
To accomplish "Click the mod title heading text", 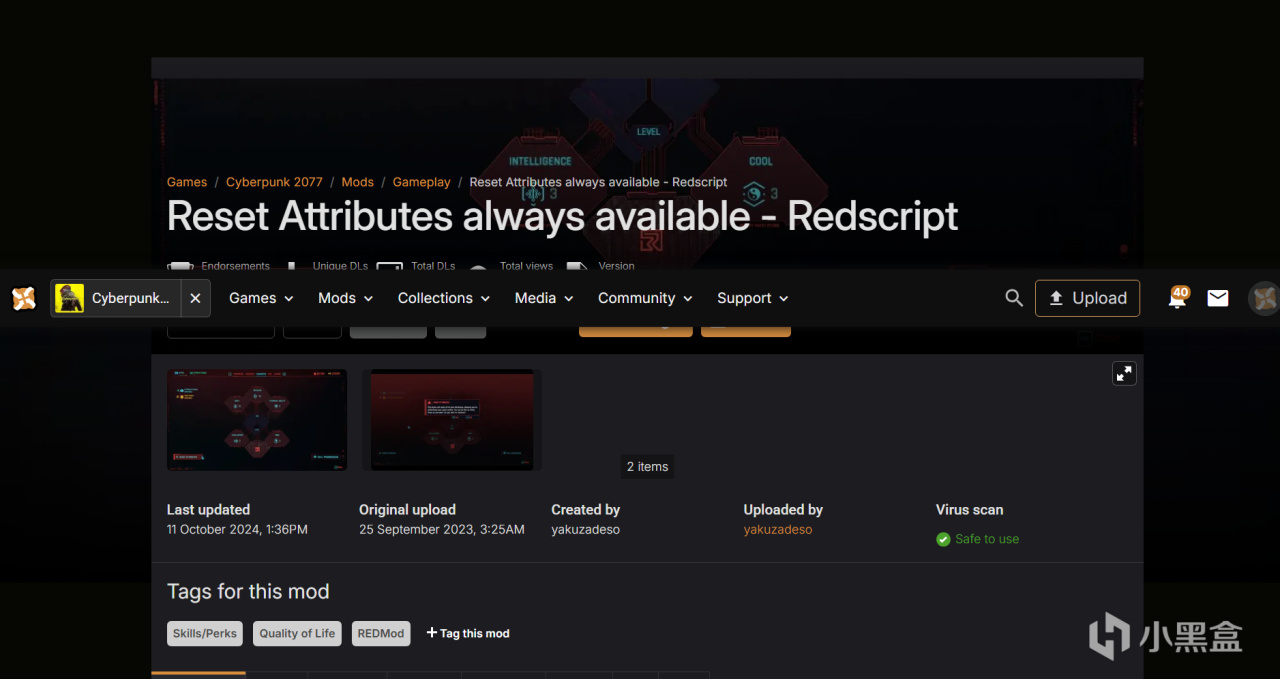I will click(x=562, y=216).
